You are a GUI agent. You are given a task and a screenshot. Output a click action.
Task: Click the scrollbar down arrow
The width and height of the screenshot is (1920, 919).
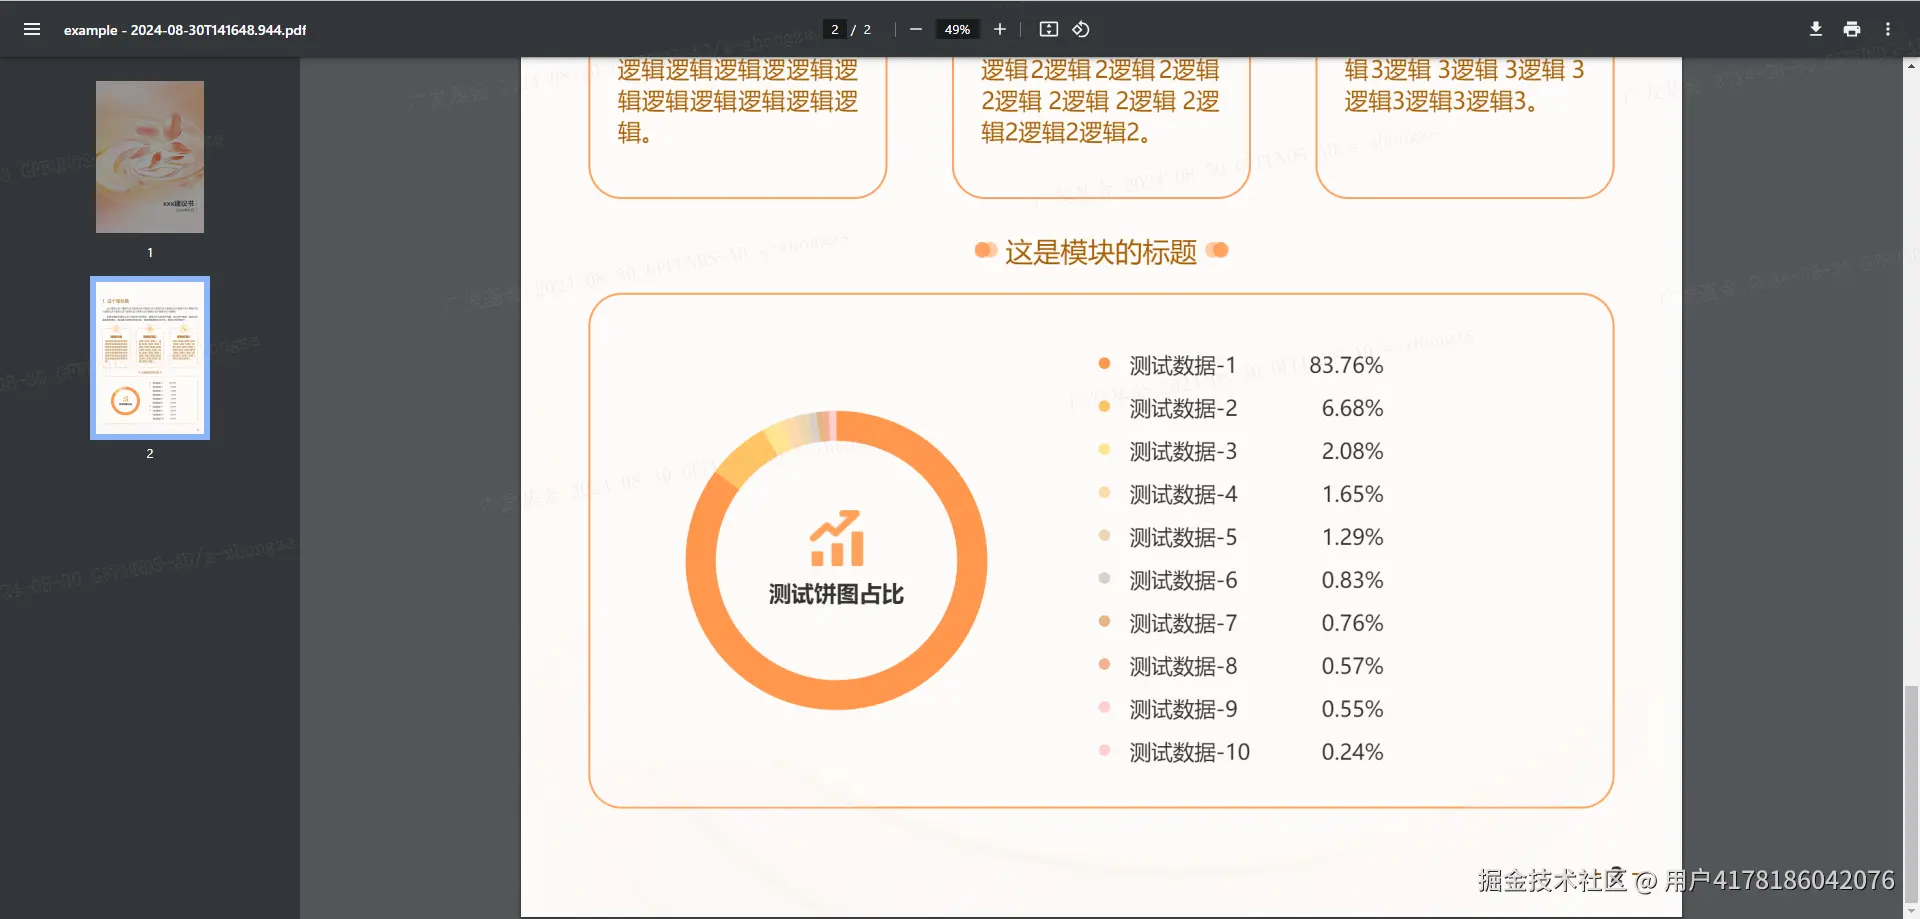point(1911,911)
